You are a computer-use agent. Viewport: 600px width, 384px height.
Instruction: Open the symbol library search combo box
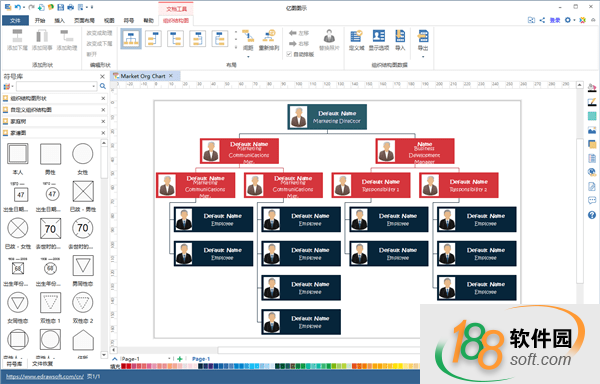57,86
